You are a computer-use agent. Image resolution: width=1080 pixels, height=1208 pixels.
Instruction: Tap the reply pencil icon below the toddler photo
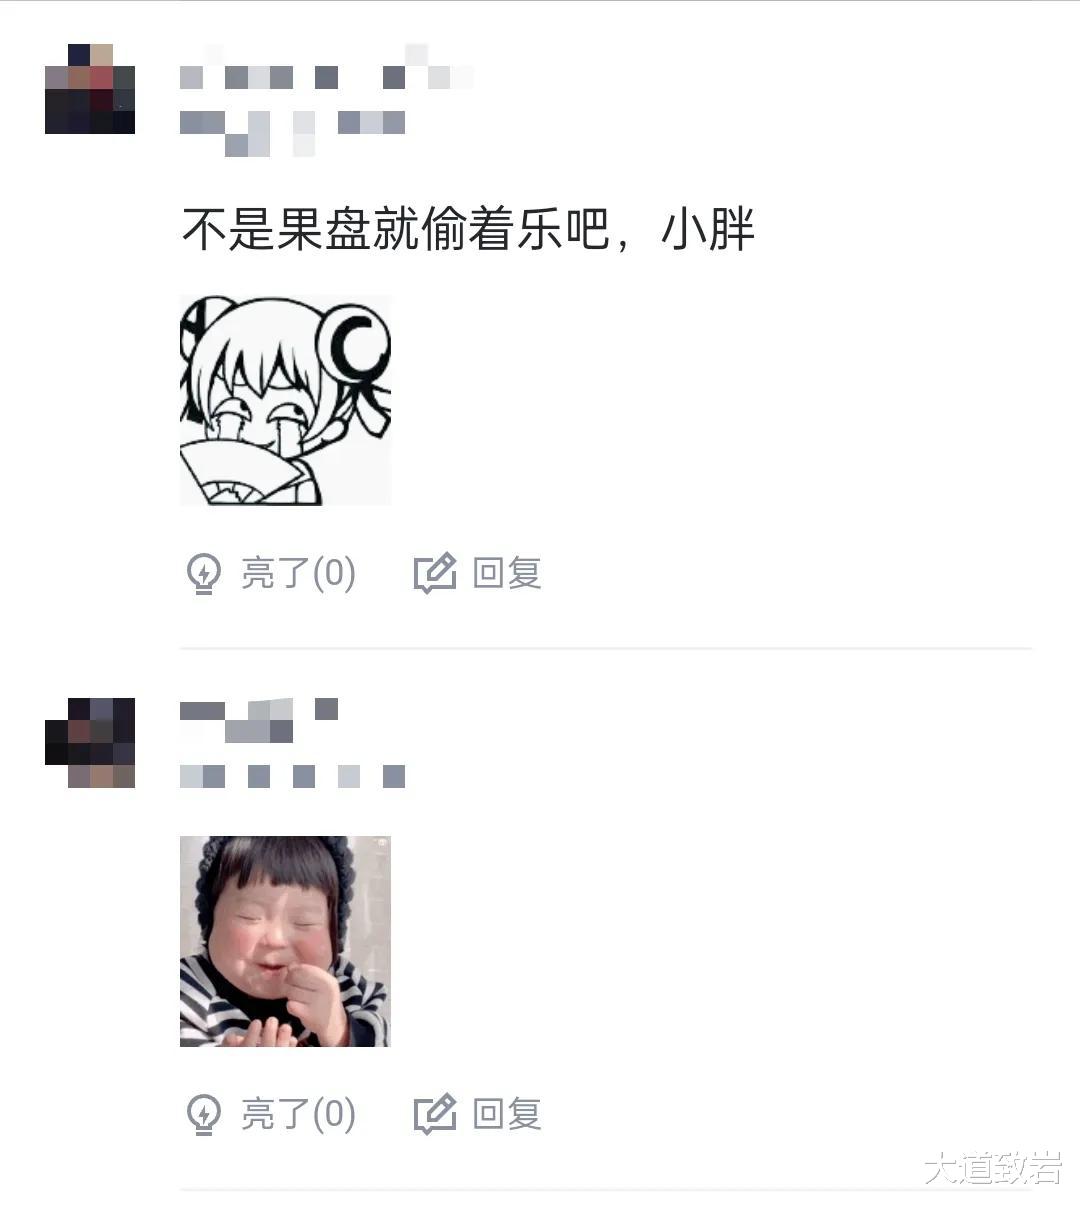click(435, 1113)
